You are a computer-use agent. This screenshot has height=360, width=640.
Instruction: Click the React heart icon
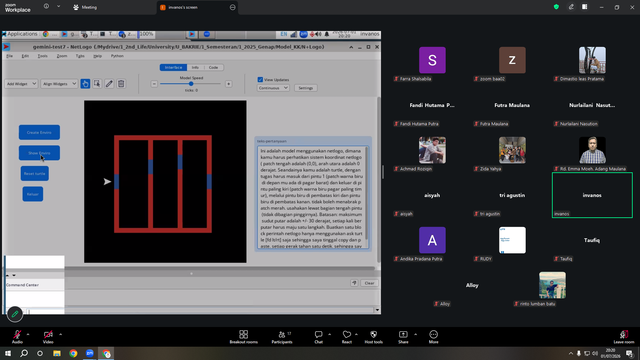point(347,335)
